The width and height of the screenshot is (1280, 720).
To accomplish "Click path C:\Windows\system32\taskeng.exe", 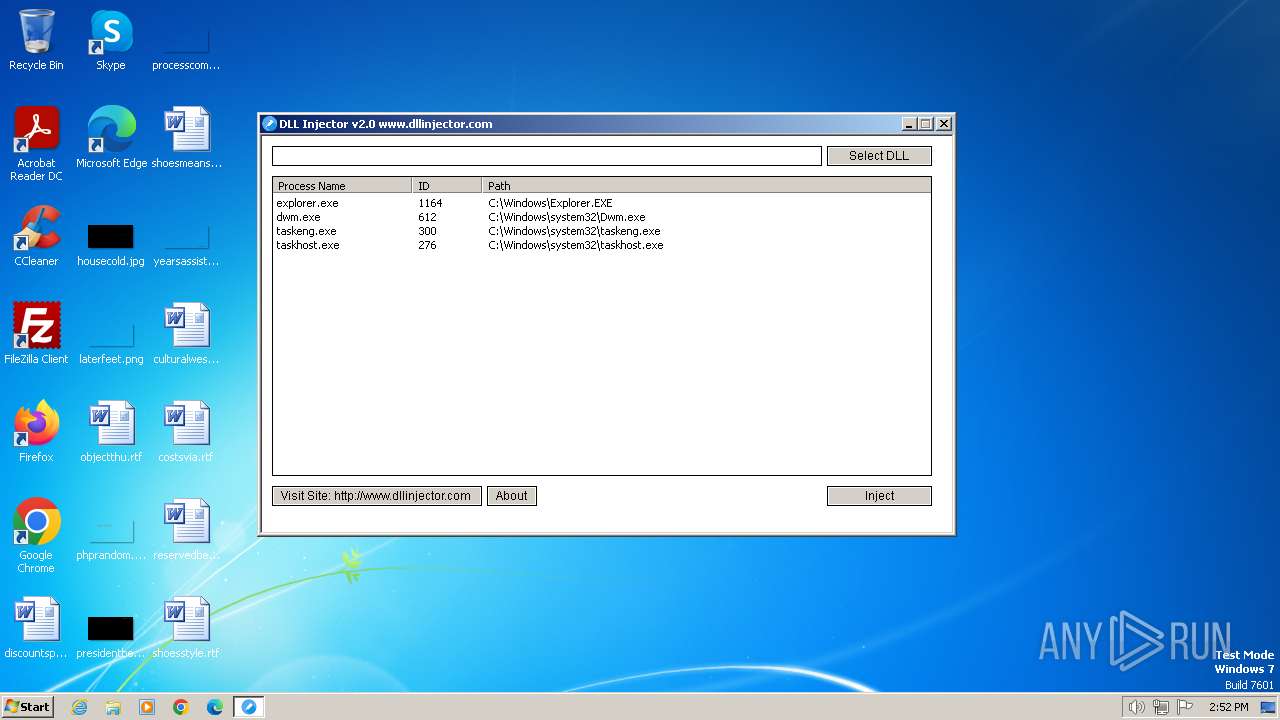I will (574, 231).
